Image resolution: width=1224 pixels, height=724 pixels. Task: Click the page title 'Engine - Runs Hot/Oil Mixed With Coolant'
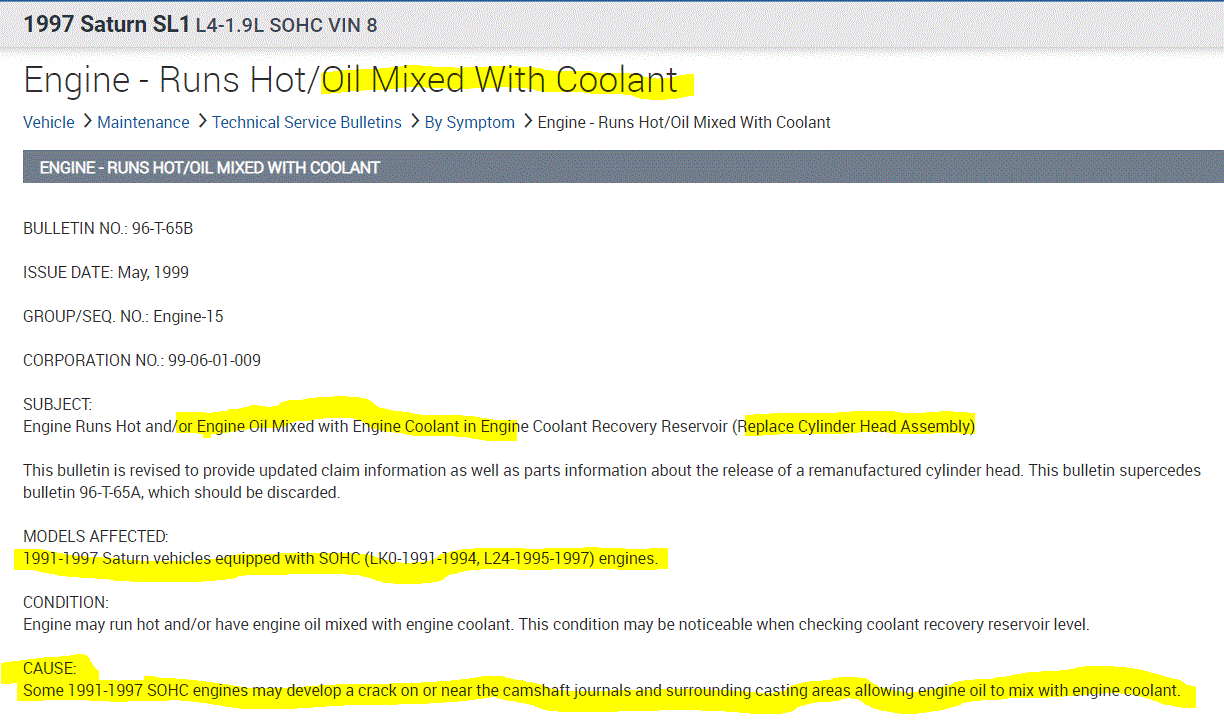pyautogui.click(x=351, y=79)
